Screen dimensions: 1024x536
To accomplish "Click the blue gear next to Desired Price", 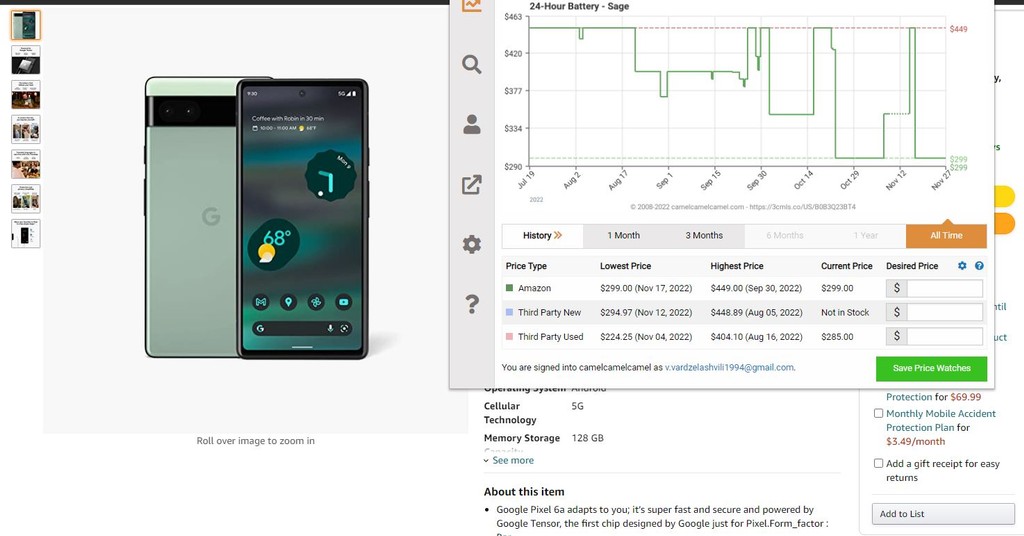I will coord(962,266).
